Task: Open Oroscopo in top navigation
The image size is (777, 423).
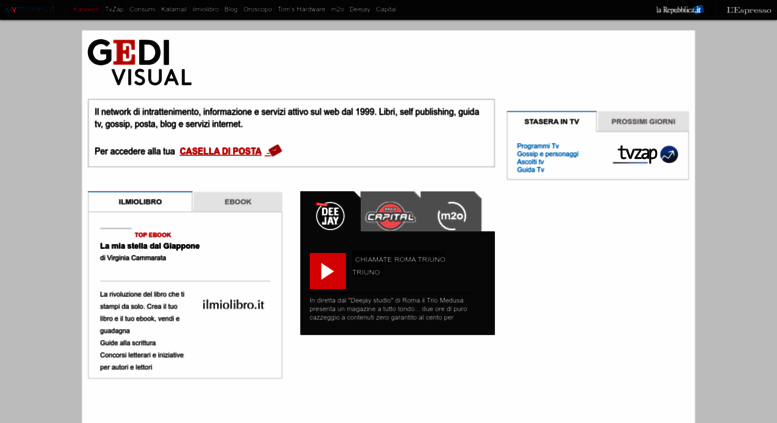Action: click(257, 9)
